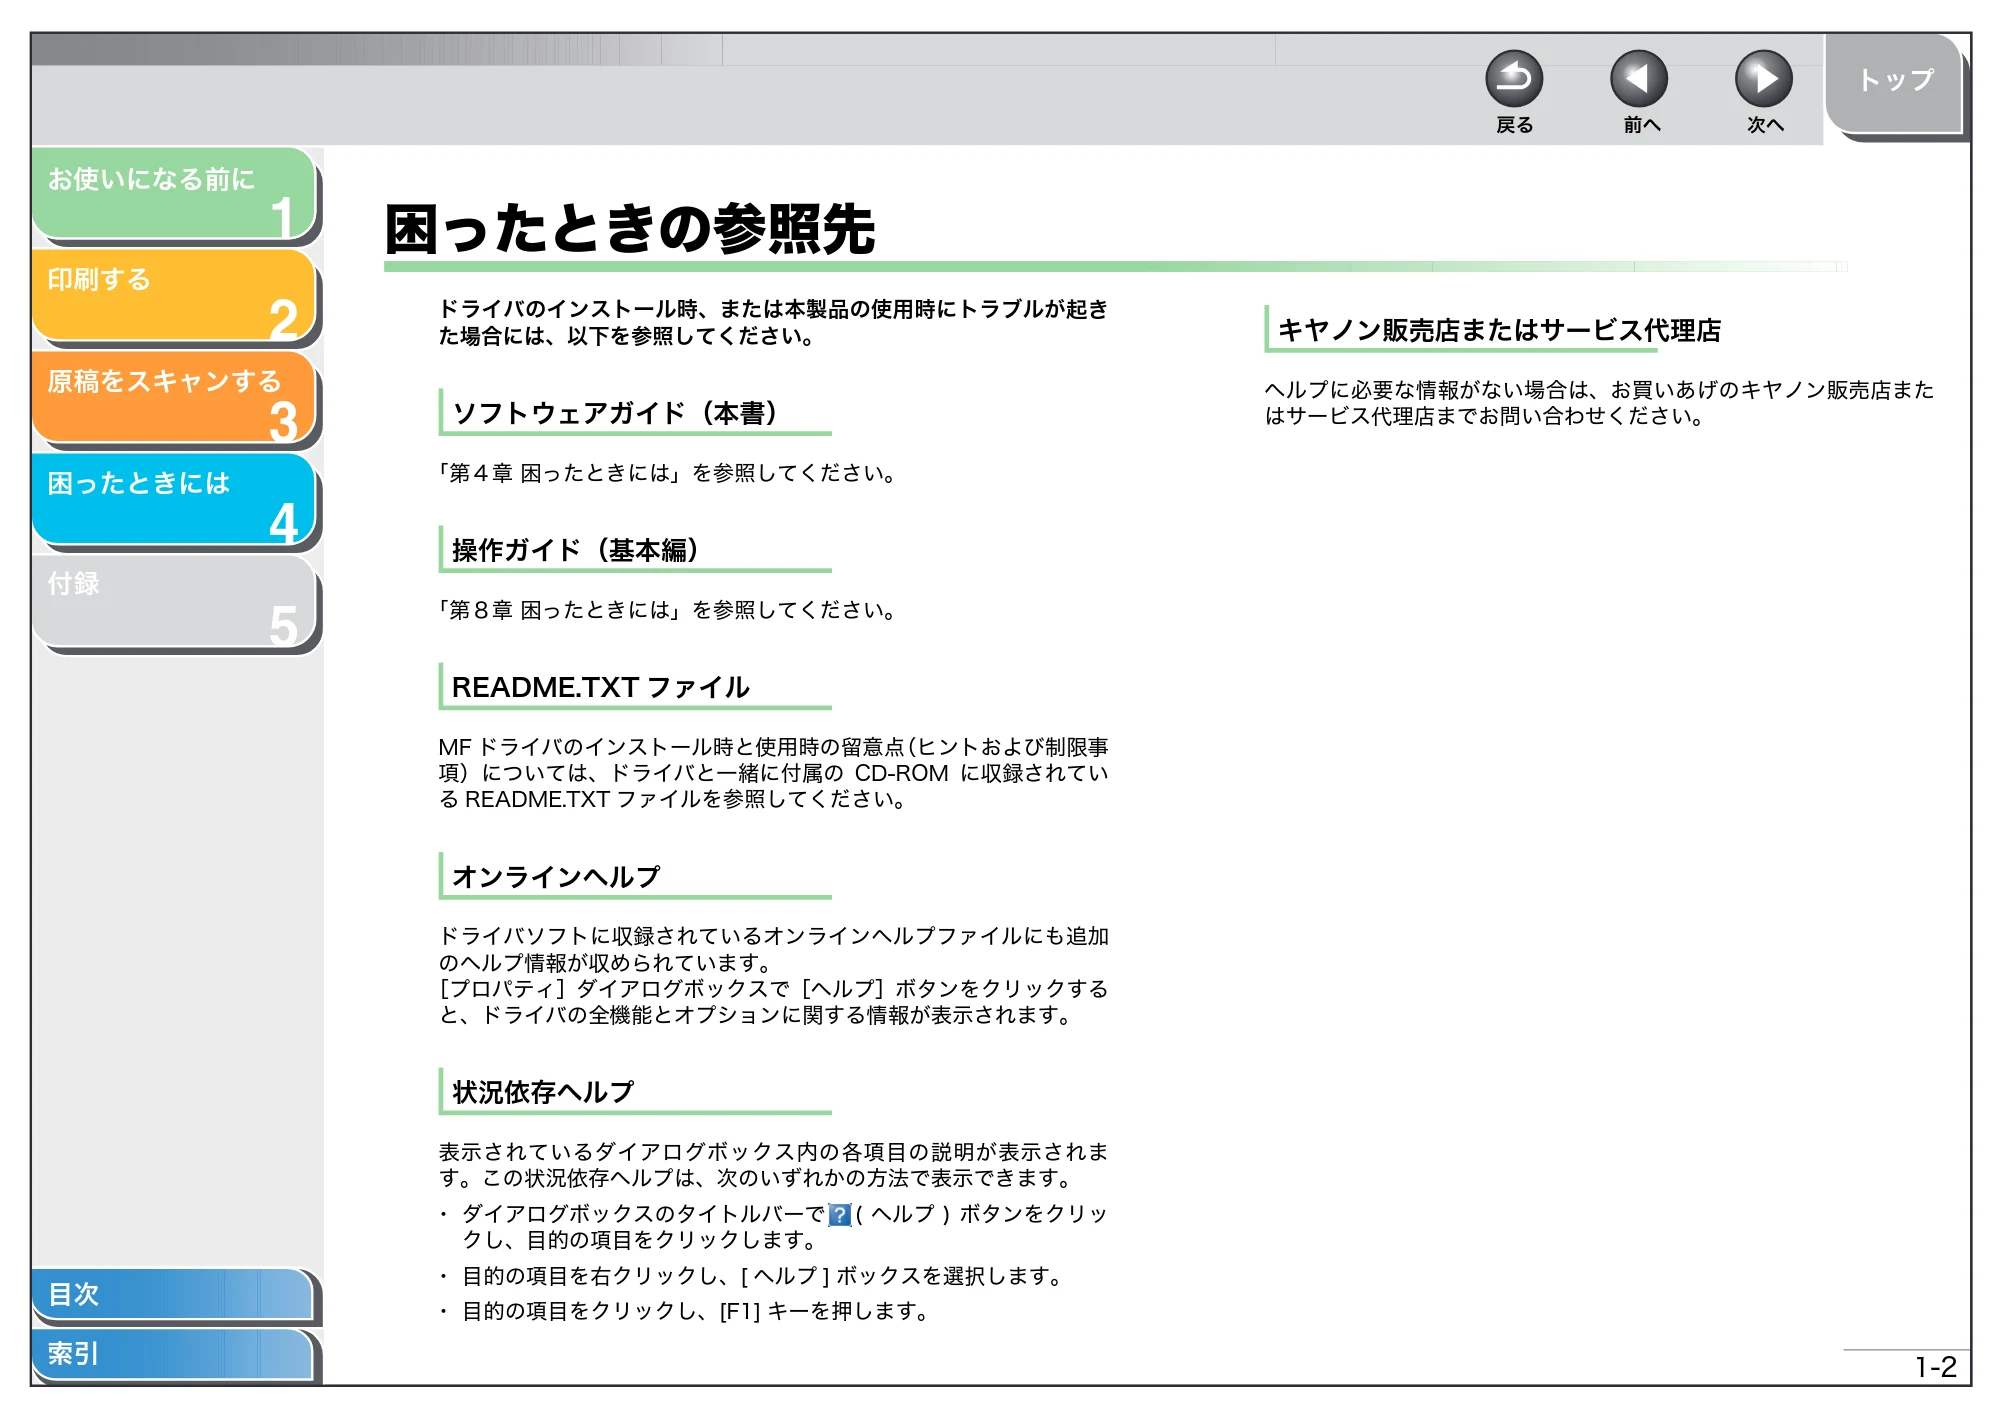Click heading オンラインヘルプ
This screenshot has height=1415, width=2000.
pyautogui.click(x=556, y=877)
